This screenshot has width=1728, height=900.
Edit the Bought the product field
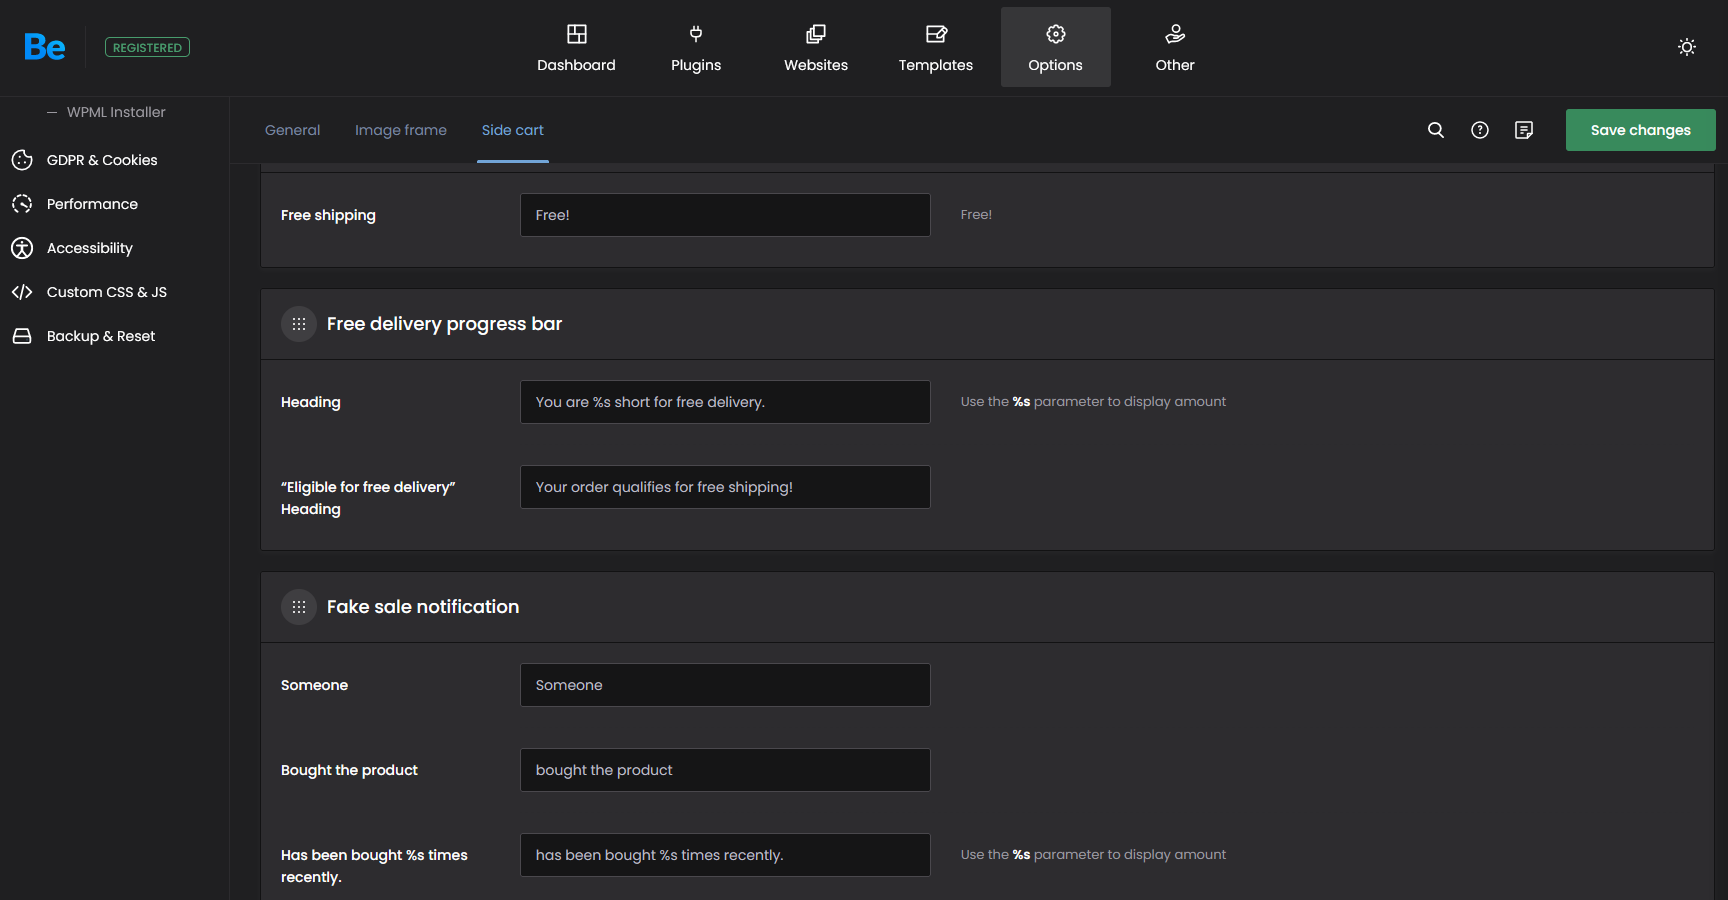point(725,770)
